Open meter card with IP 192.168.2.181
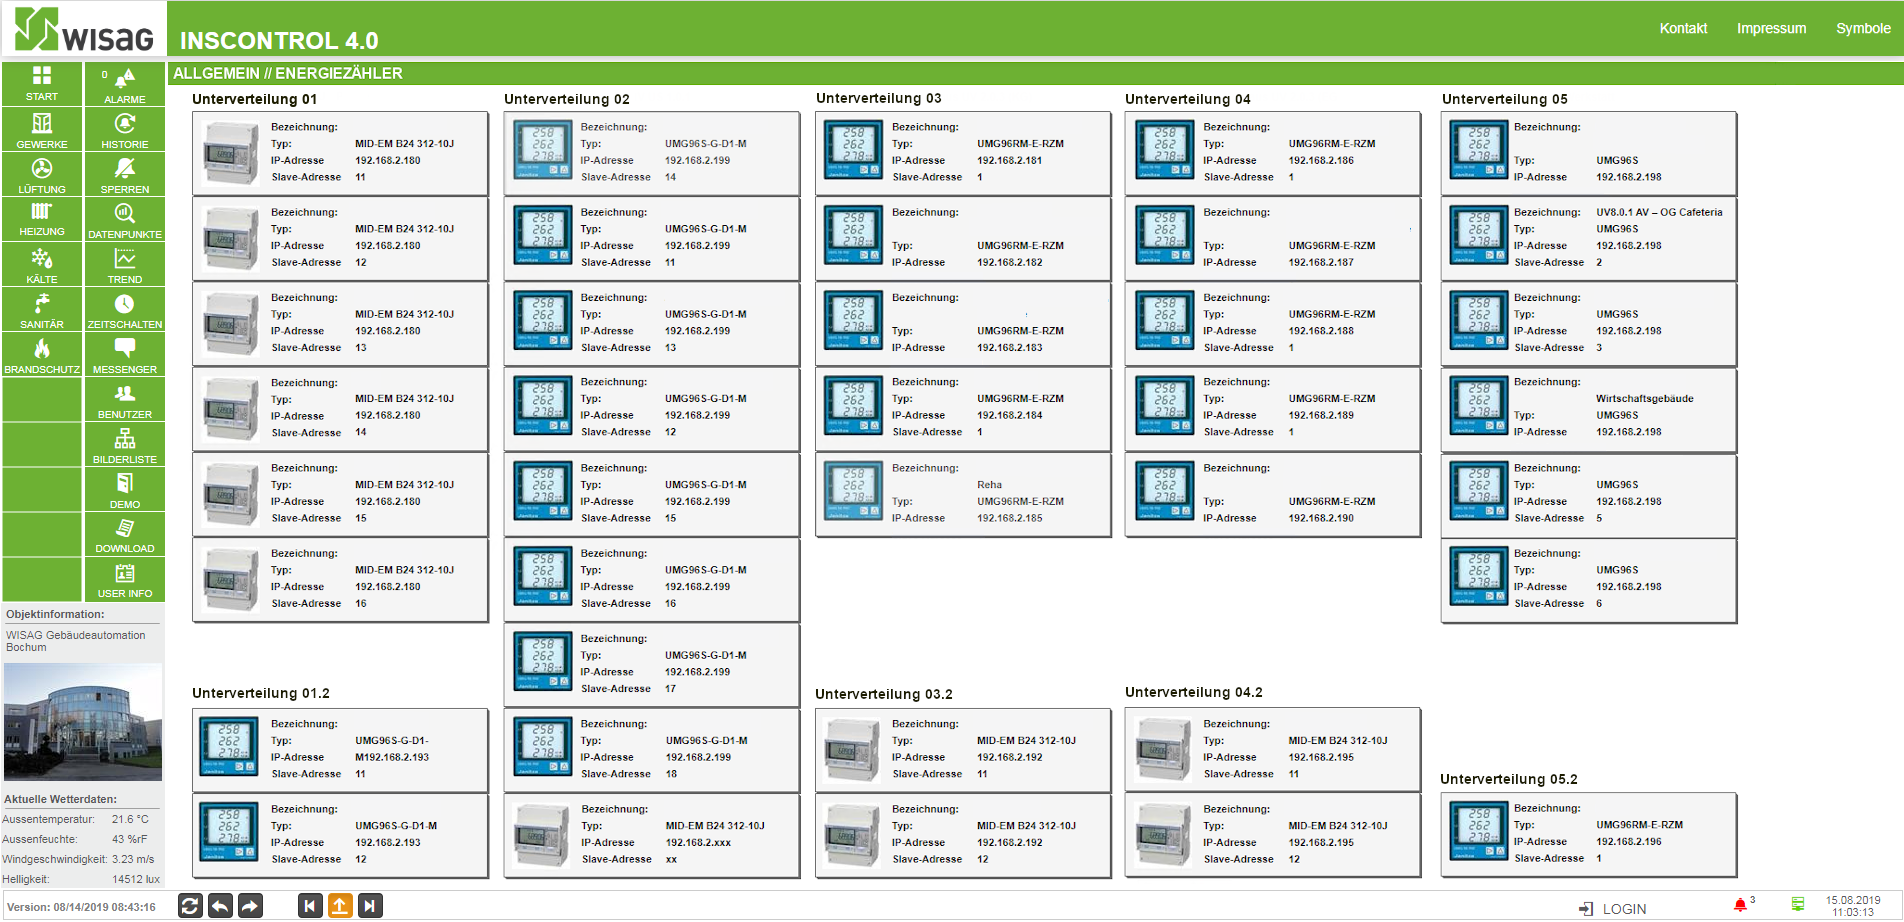 pyautogui.click(x=963, y=153)
